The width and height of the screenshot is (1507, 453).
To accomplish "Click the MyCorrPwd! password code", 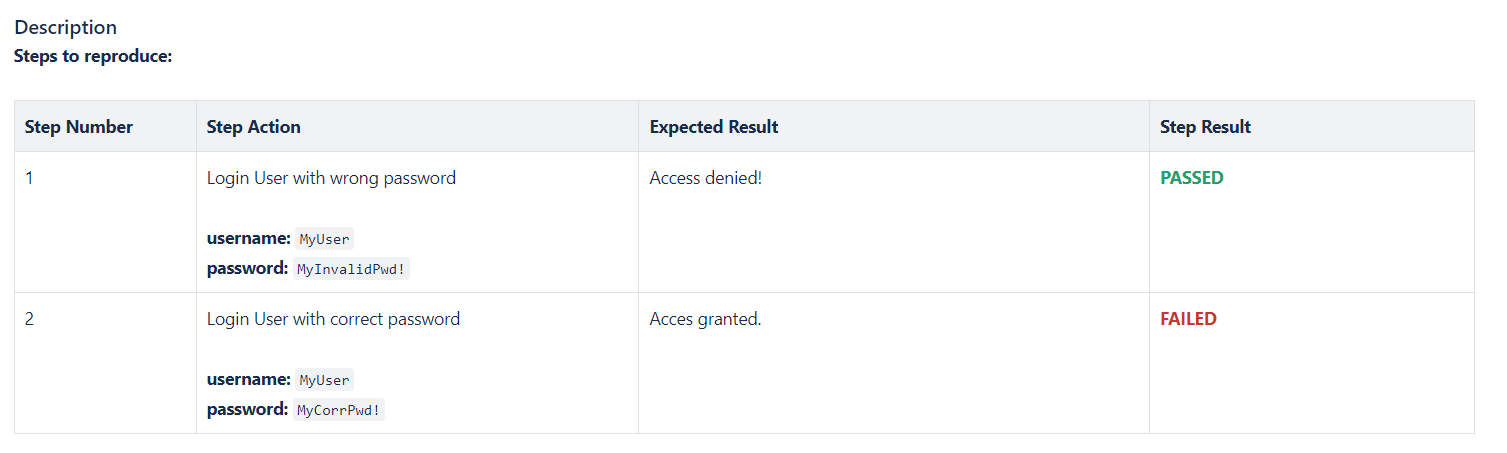I will pos(339,410).
